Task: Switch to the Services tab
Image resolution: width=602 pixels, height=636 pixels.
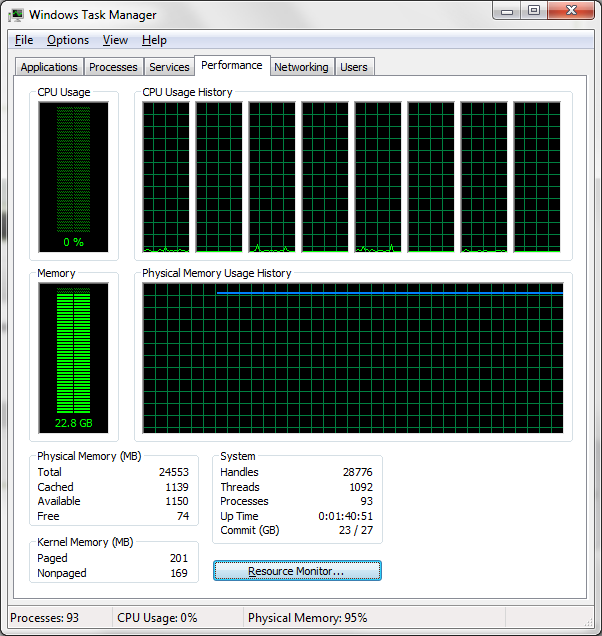Action: pyautogui.click(x=169, y=67)
